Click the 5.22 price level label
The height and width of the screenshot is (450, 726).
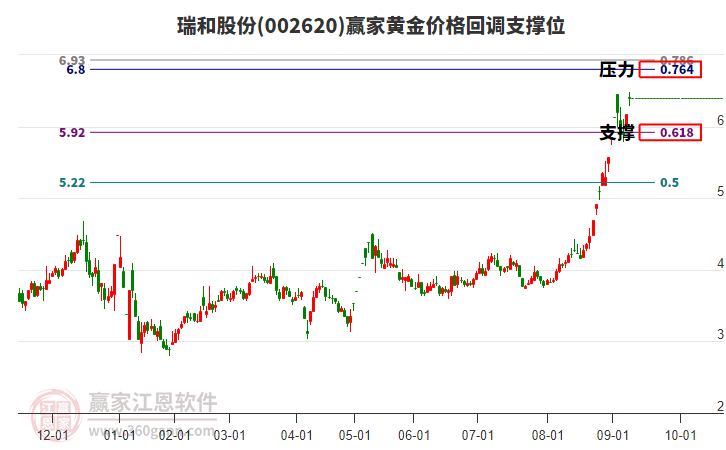point(72,183)
